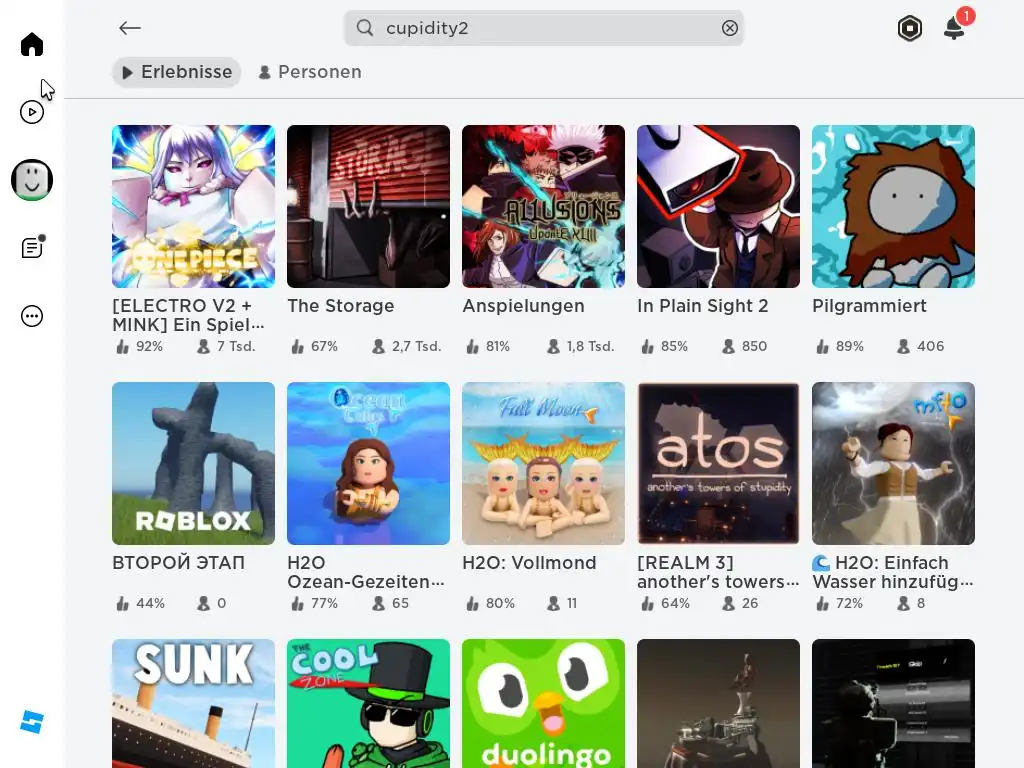This screenshot has width=1024, height=768.
Task: Open the atos towers thumbnail
Action: pyautogui.click(x=718, y=464)
